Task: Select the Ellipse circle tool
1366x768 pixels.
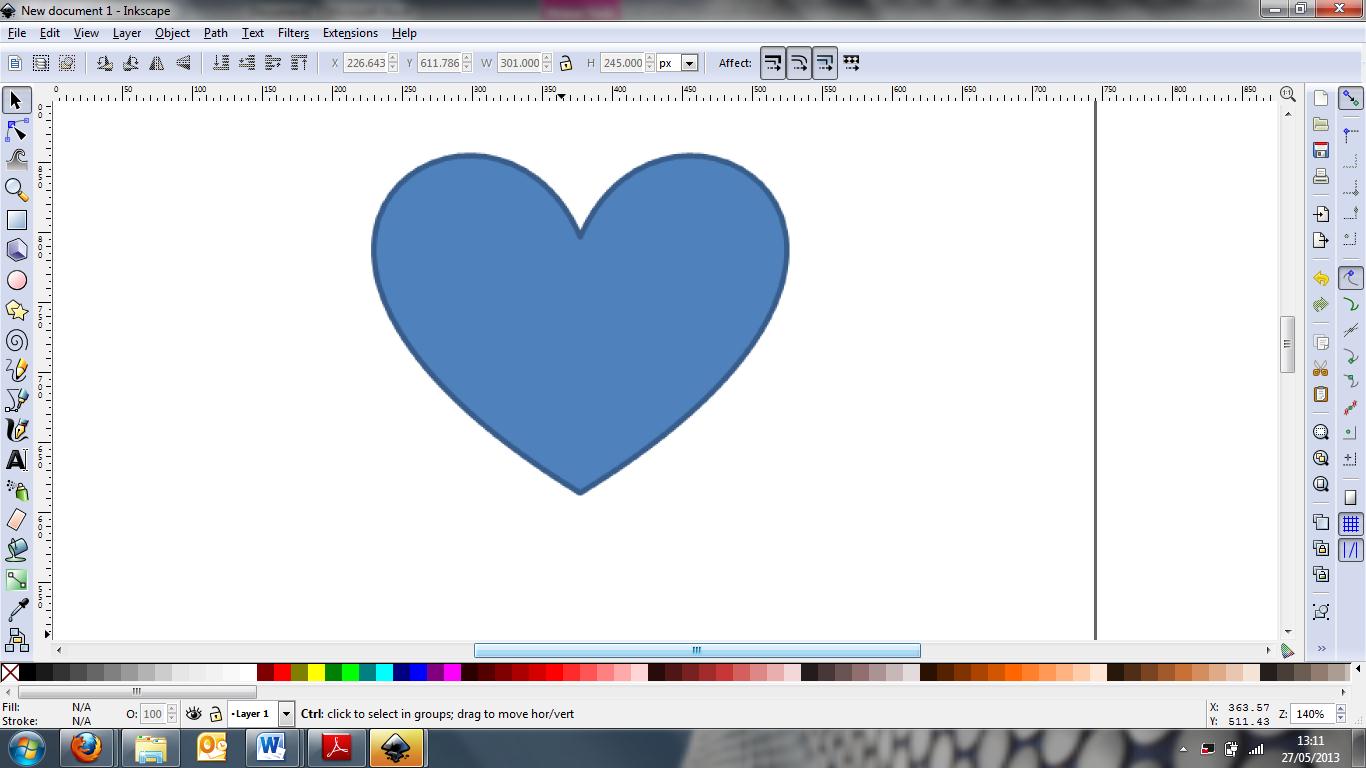Action: click(x=16, y=280)
